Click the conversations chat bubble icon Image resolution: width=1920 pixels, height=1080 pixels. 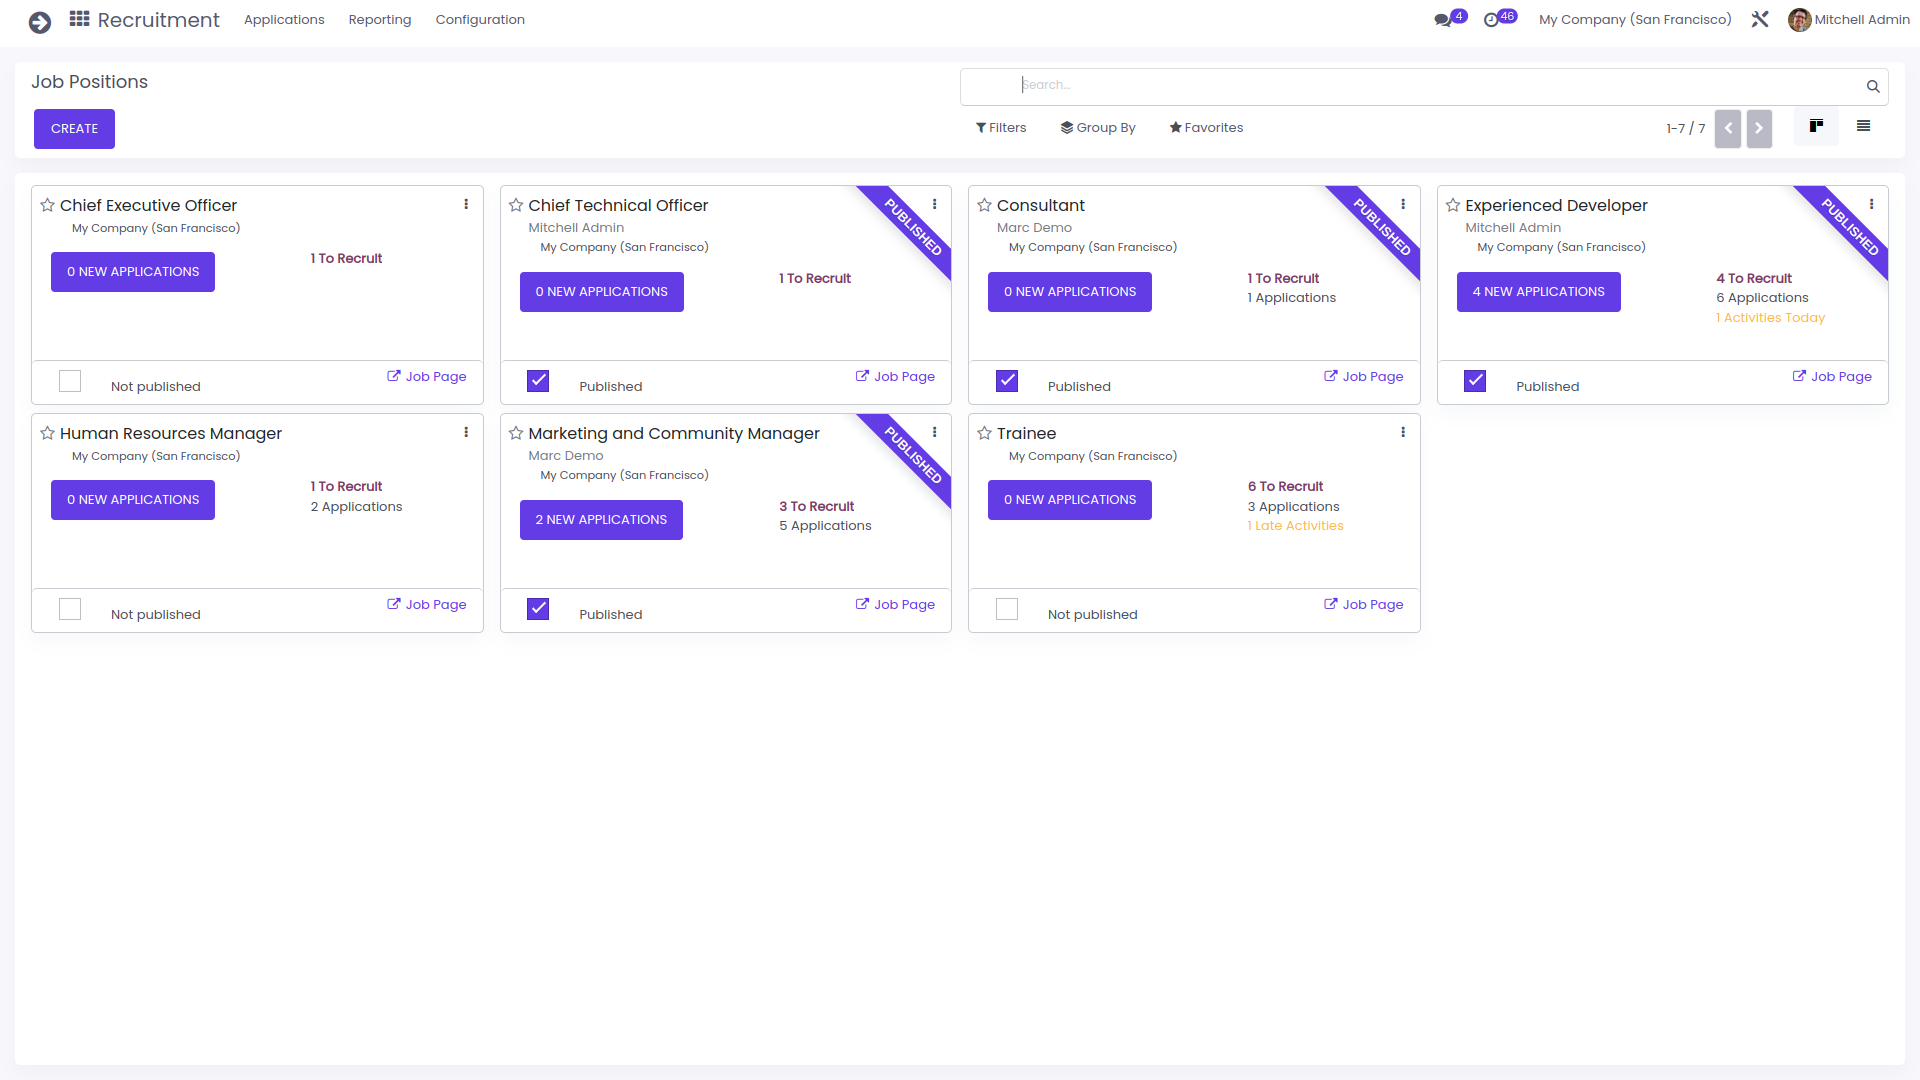pyautogui.click(x=1442, y=19)
